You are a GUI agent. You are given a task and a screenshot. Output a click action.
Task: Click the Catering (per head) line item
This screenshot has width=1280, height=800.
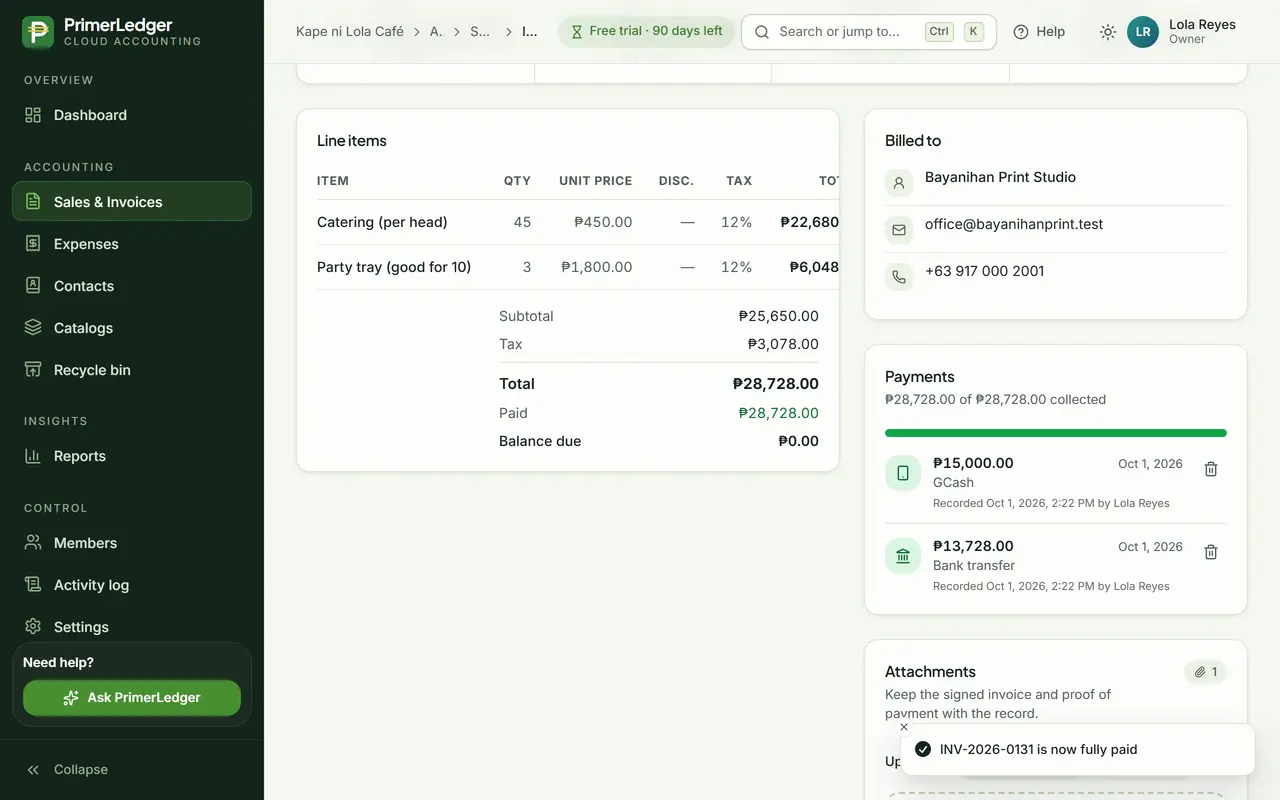point(382,222)
